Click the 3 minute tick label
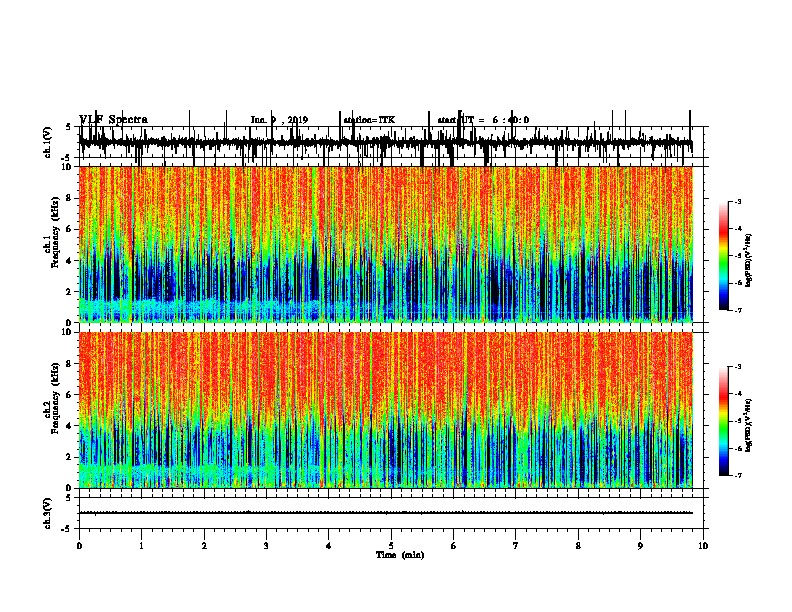 coord(266,546)
